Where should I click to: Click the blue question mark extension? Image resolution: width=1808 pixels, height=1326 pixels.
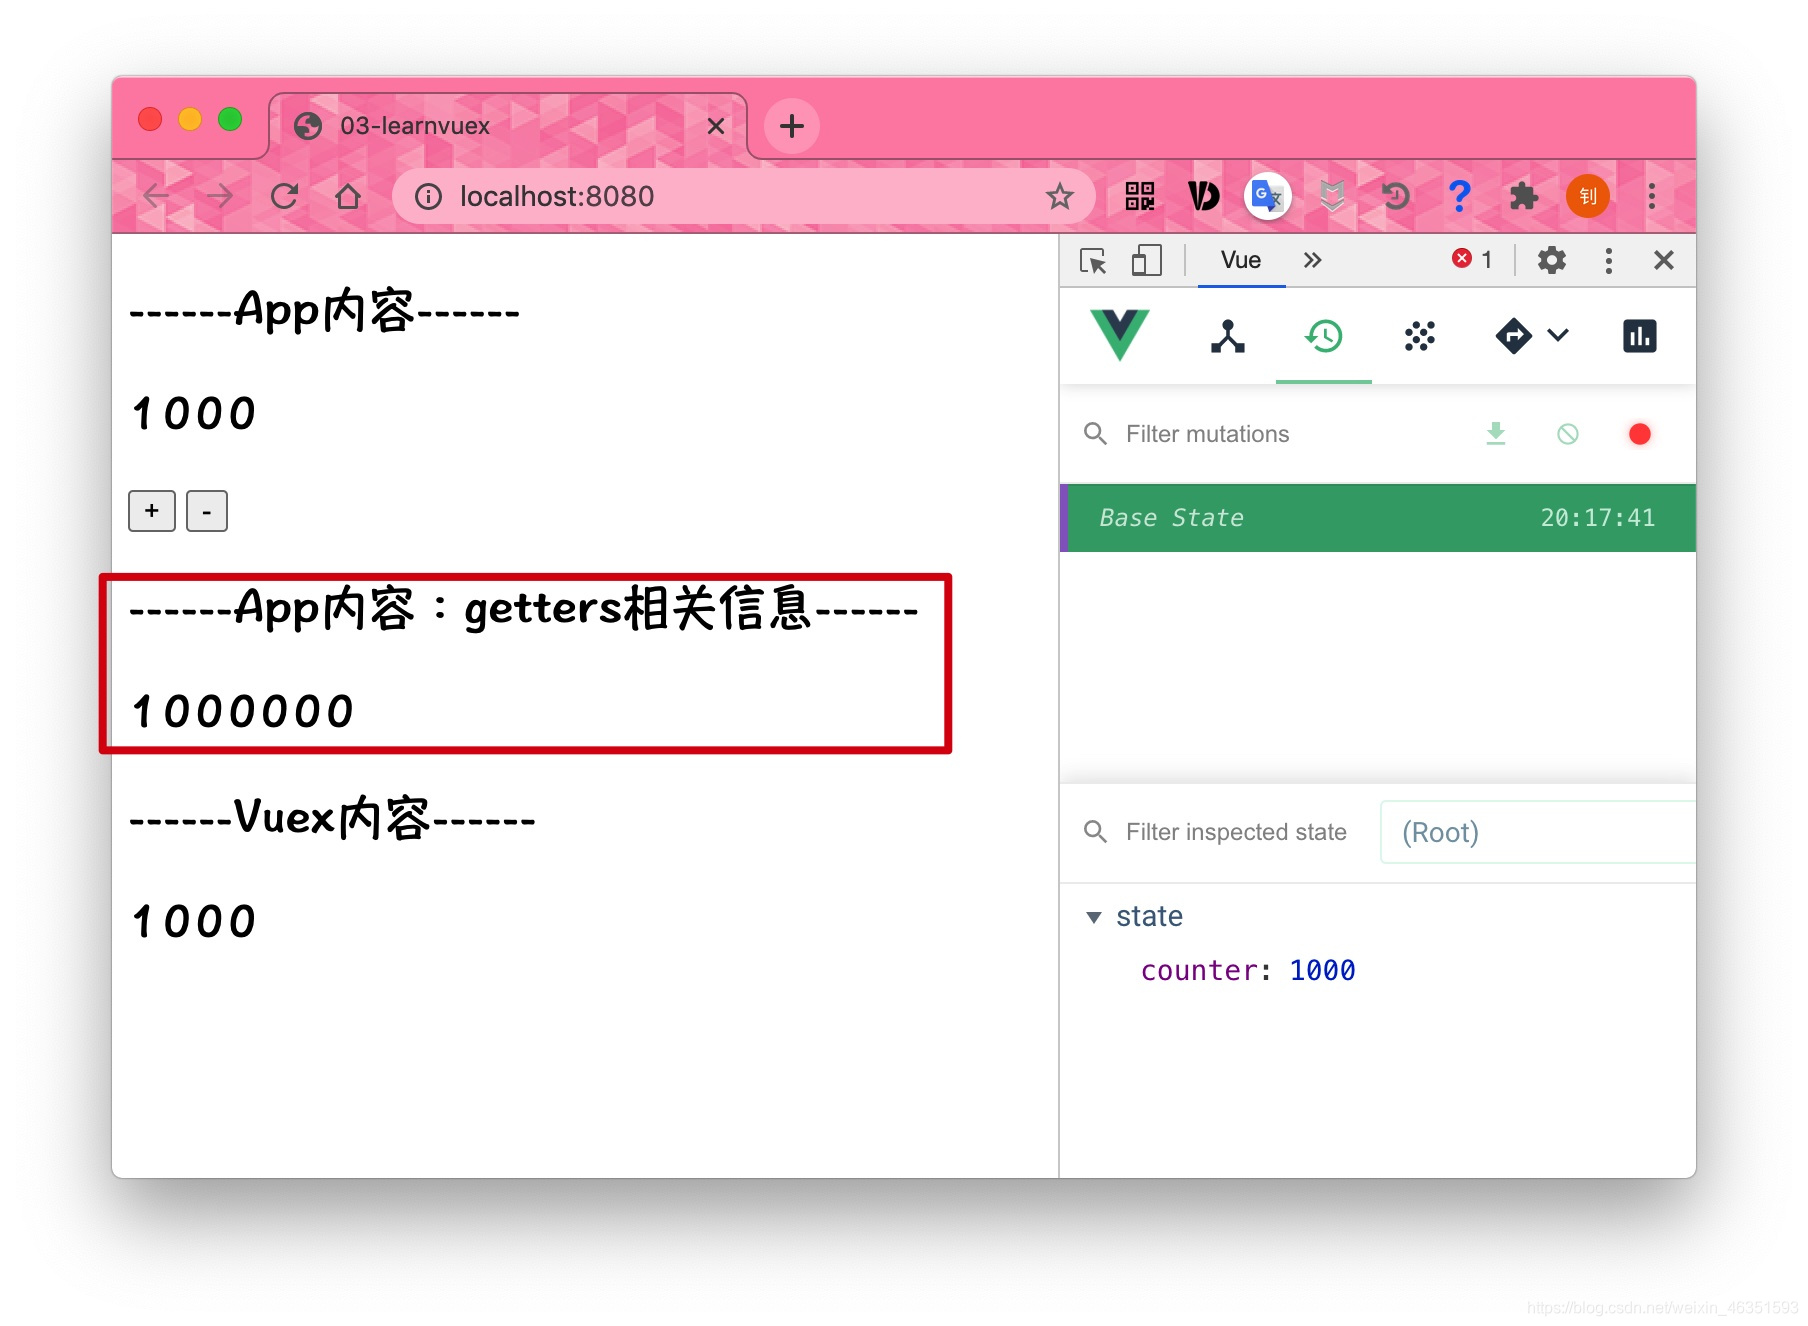tap(1460, 196)
